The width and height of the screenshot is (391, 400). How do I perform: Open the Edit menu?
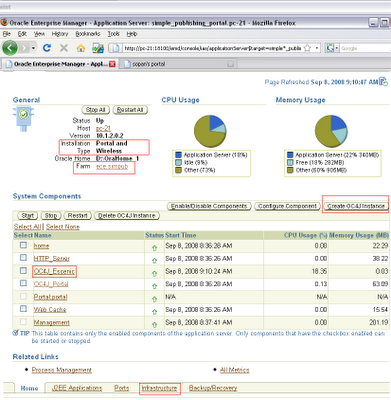coord(22,34)
